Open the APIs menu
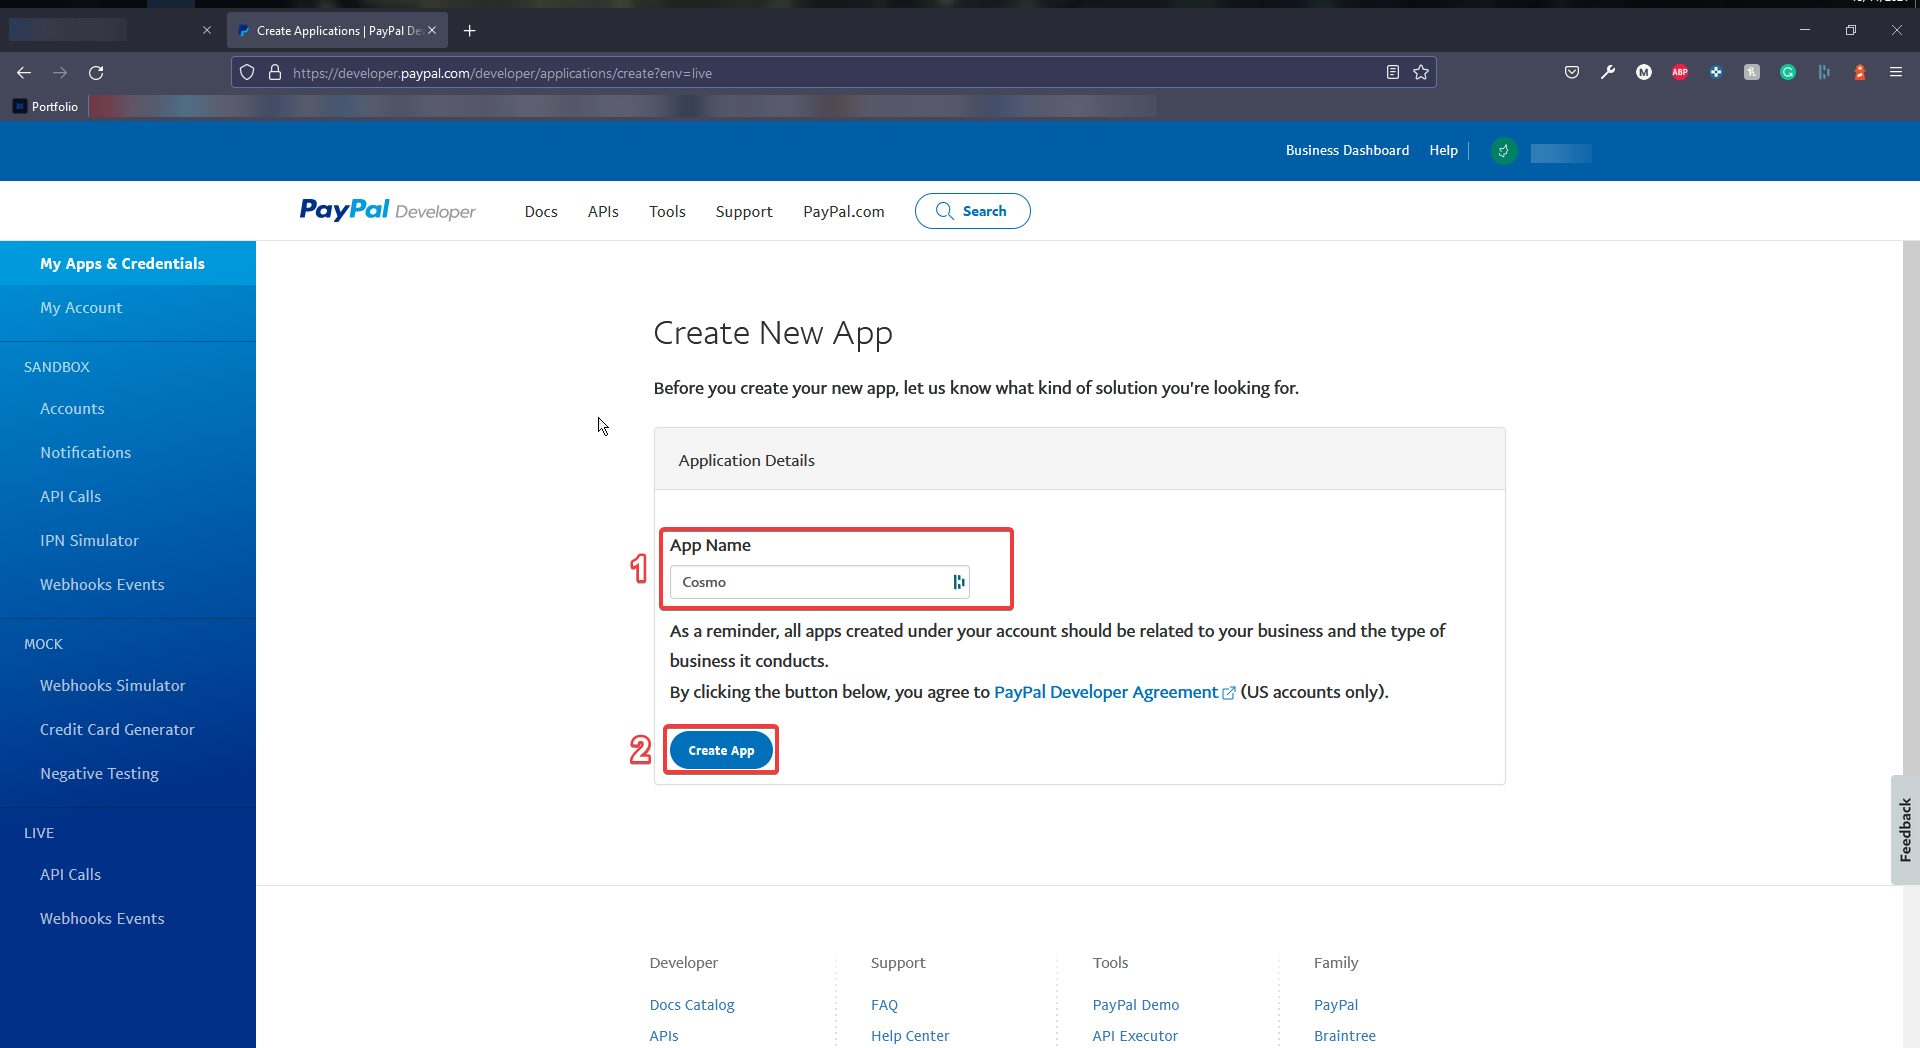Viewport: 1920px width, 1048px height. tap(603, 212)
